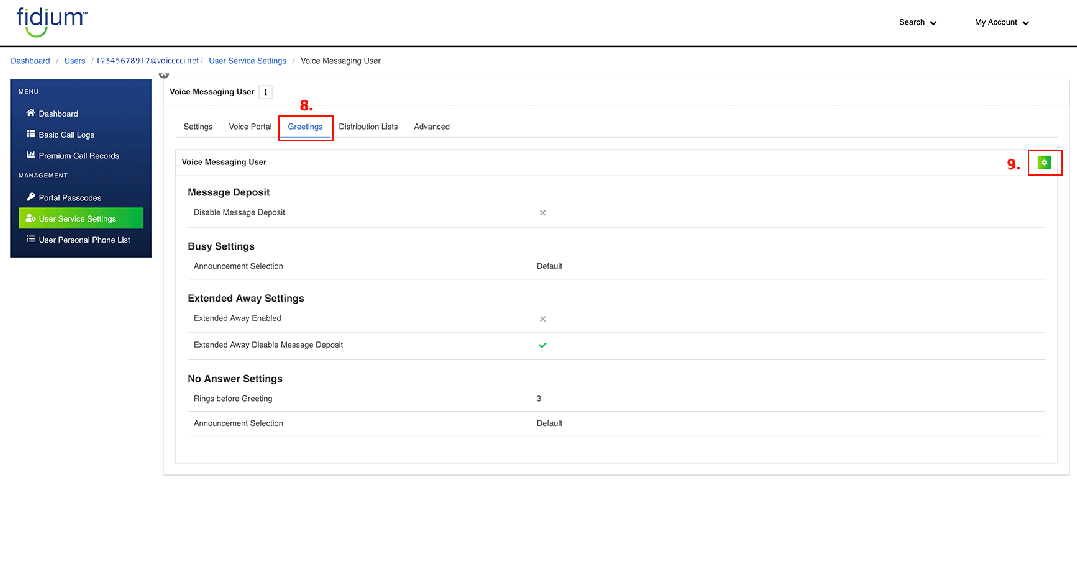Click the info button beside Voice Messaging User
This screenshot has height=562, width=1077.
tap(265, 92)
